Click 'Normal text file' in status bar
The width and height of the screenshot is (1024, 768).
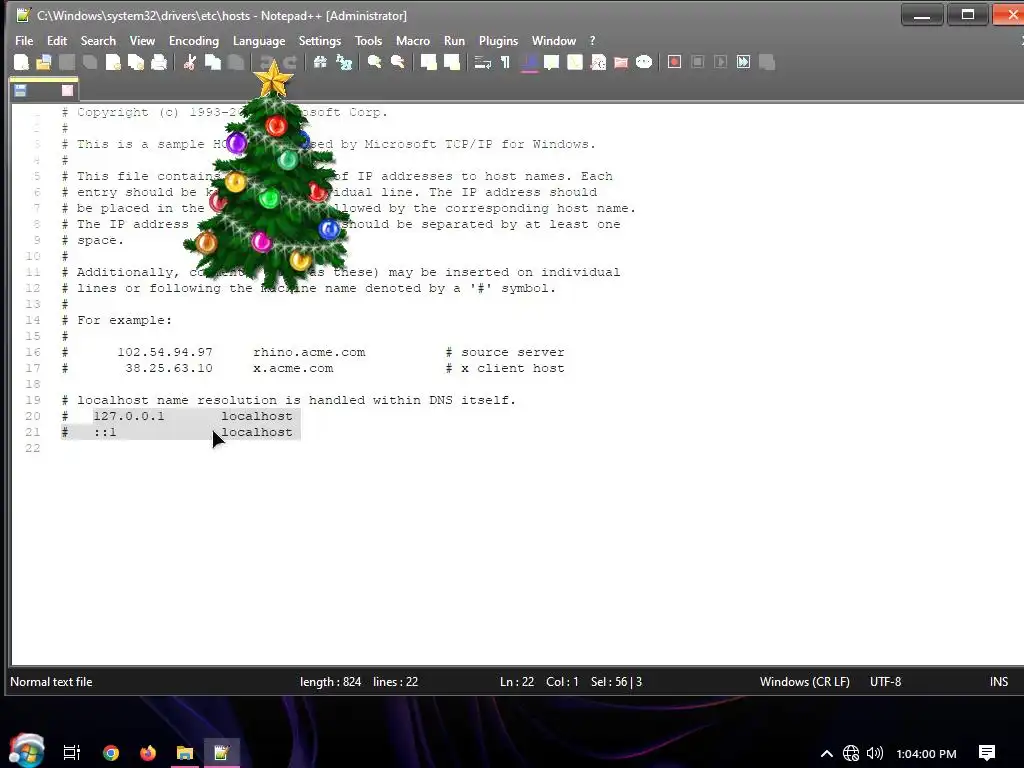point(51,682)
